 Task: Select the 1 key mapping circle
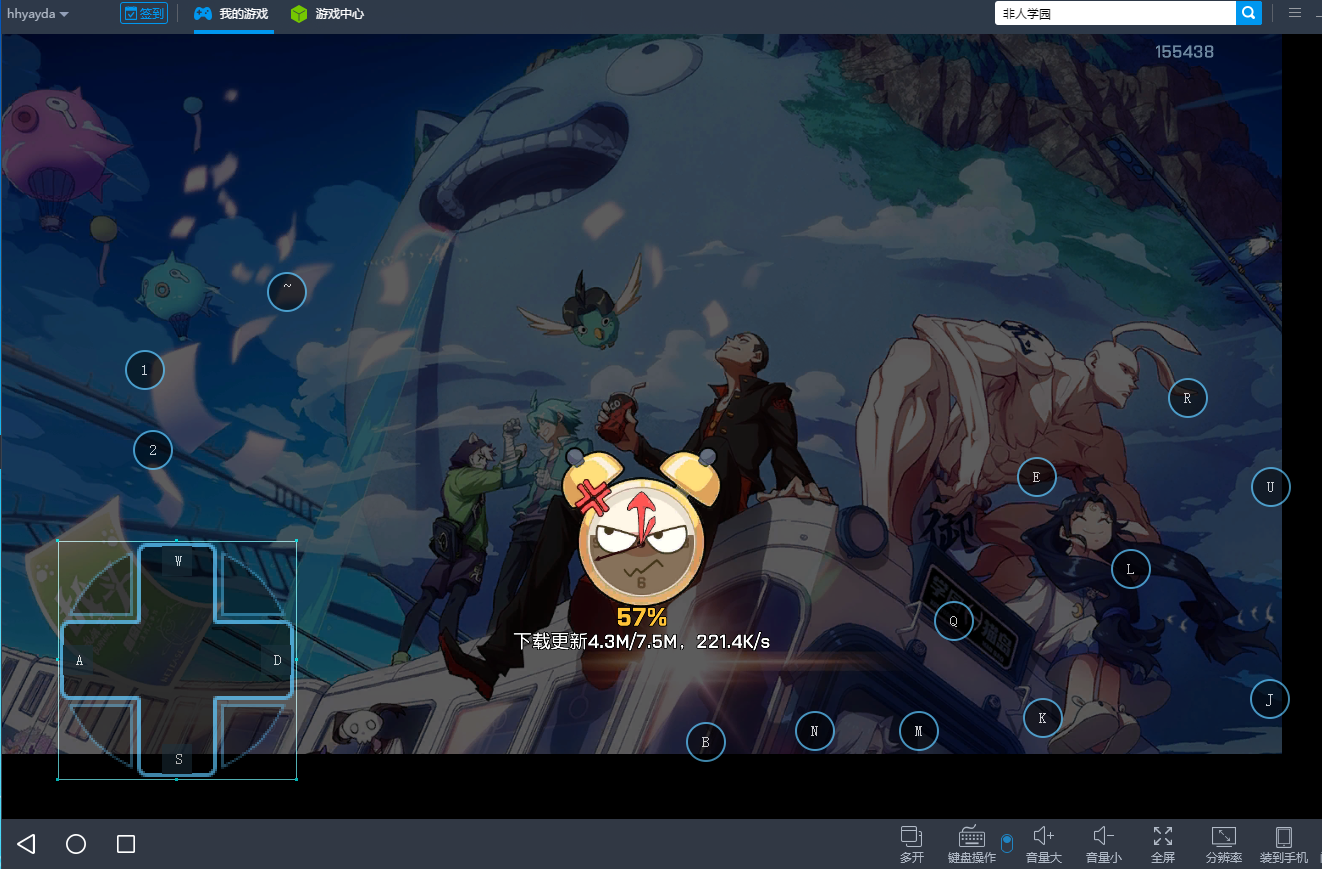click(x=144, y=370)
